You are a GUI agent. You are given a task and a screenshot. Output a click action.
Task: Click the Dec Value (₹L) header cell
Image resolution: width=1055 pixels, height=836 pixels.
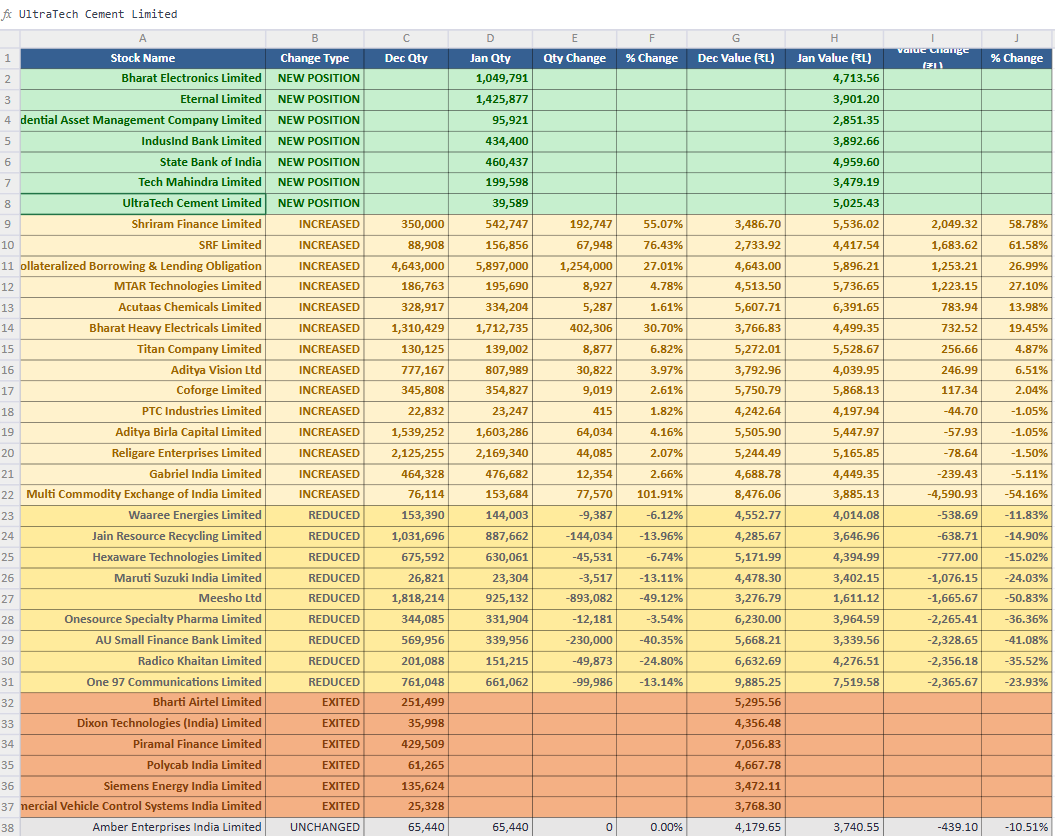(735, 59)
